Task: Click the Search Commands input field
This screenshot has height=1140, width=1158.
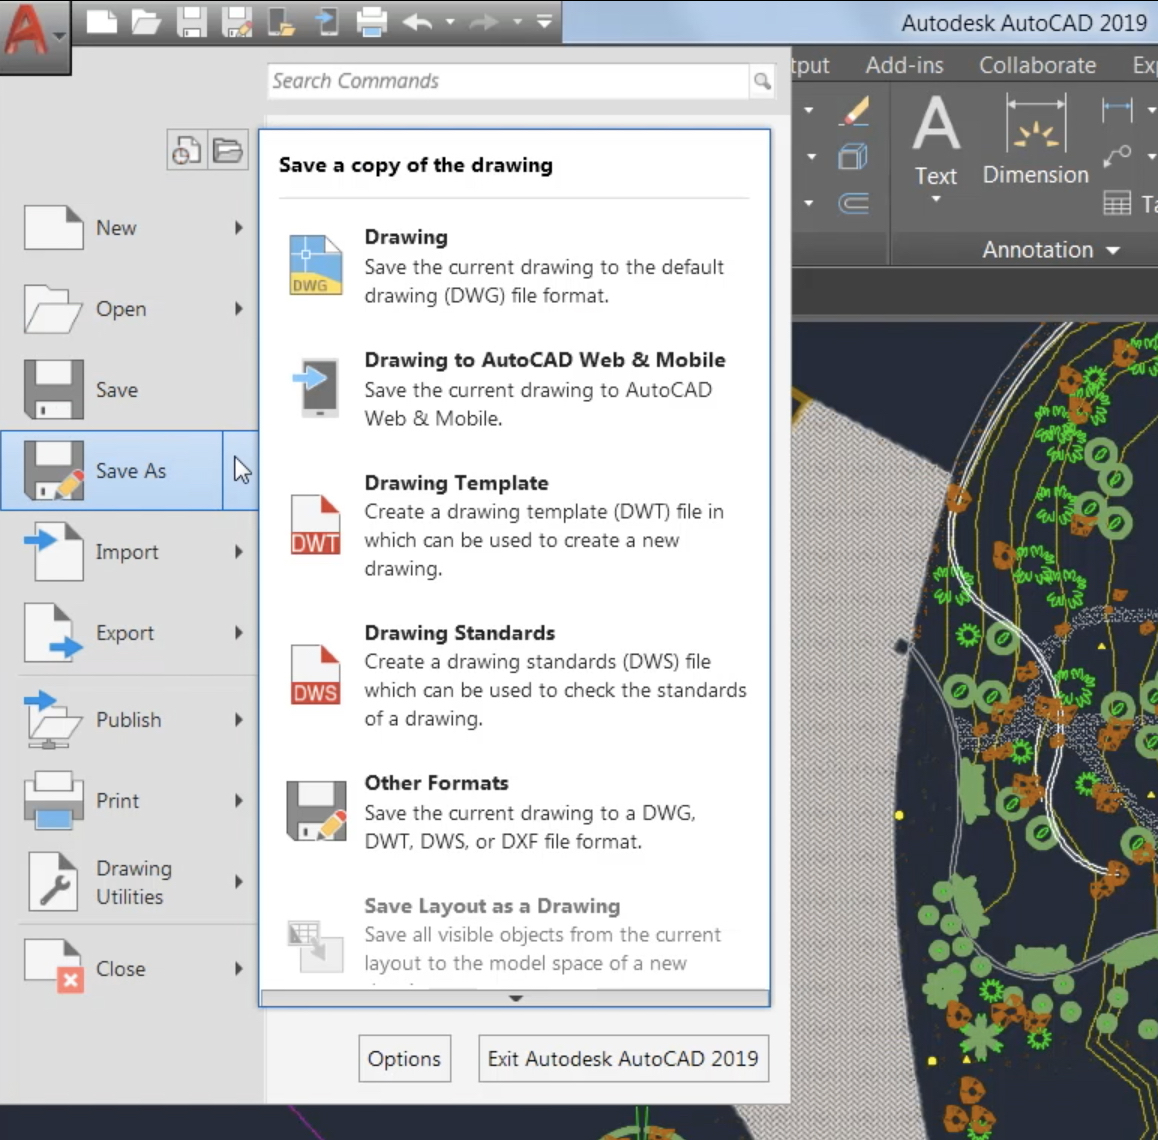Action: coord(508,81)
